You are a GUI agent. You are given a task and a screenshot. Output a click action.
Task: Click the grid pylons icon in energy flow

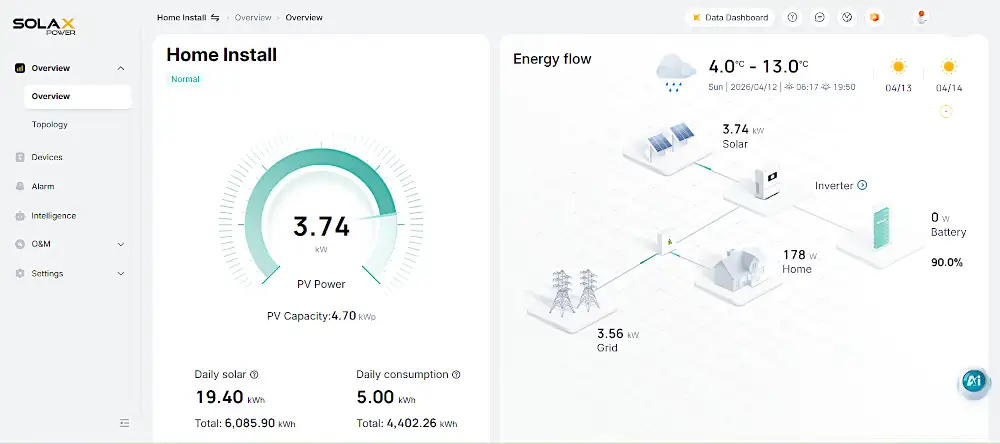(x=574, y=291)
